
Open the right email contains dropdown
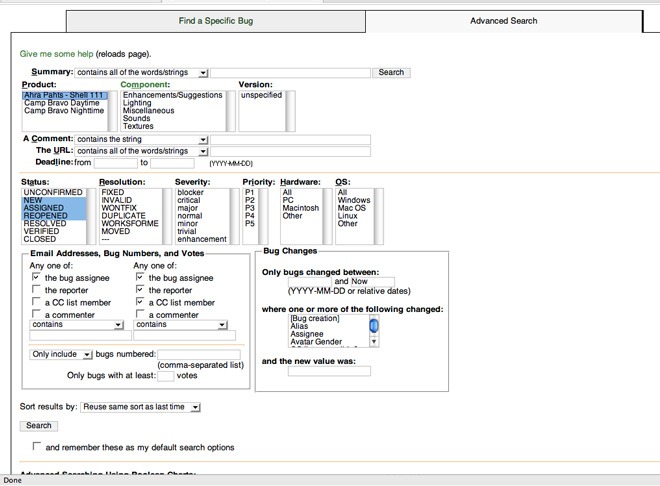[181, 325]
